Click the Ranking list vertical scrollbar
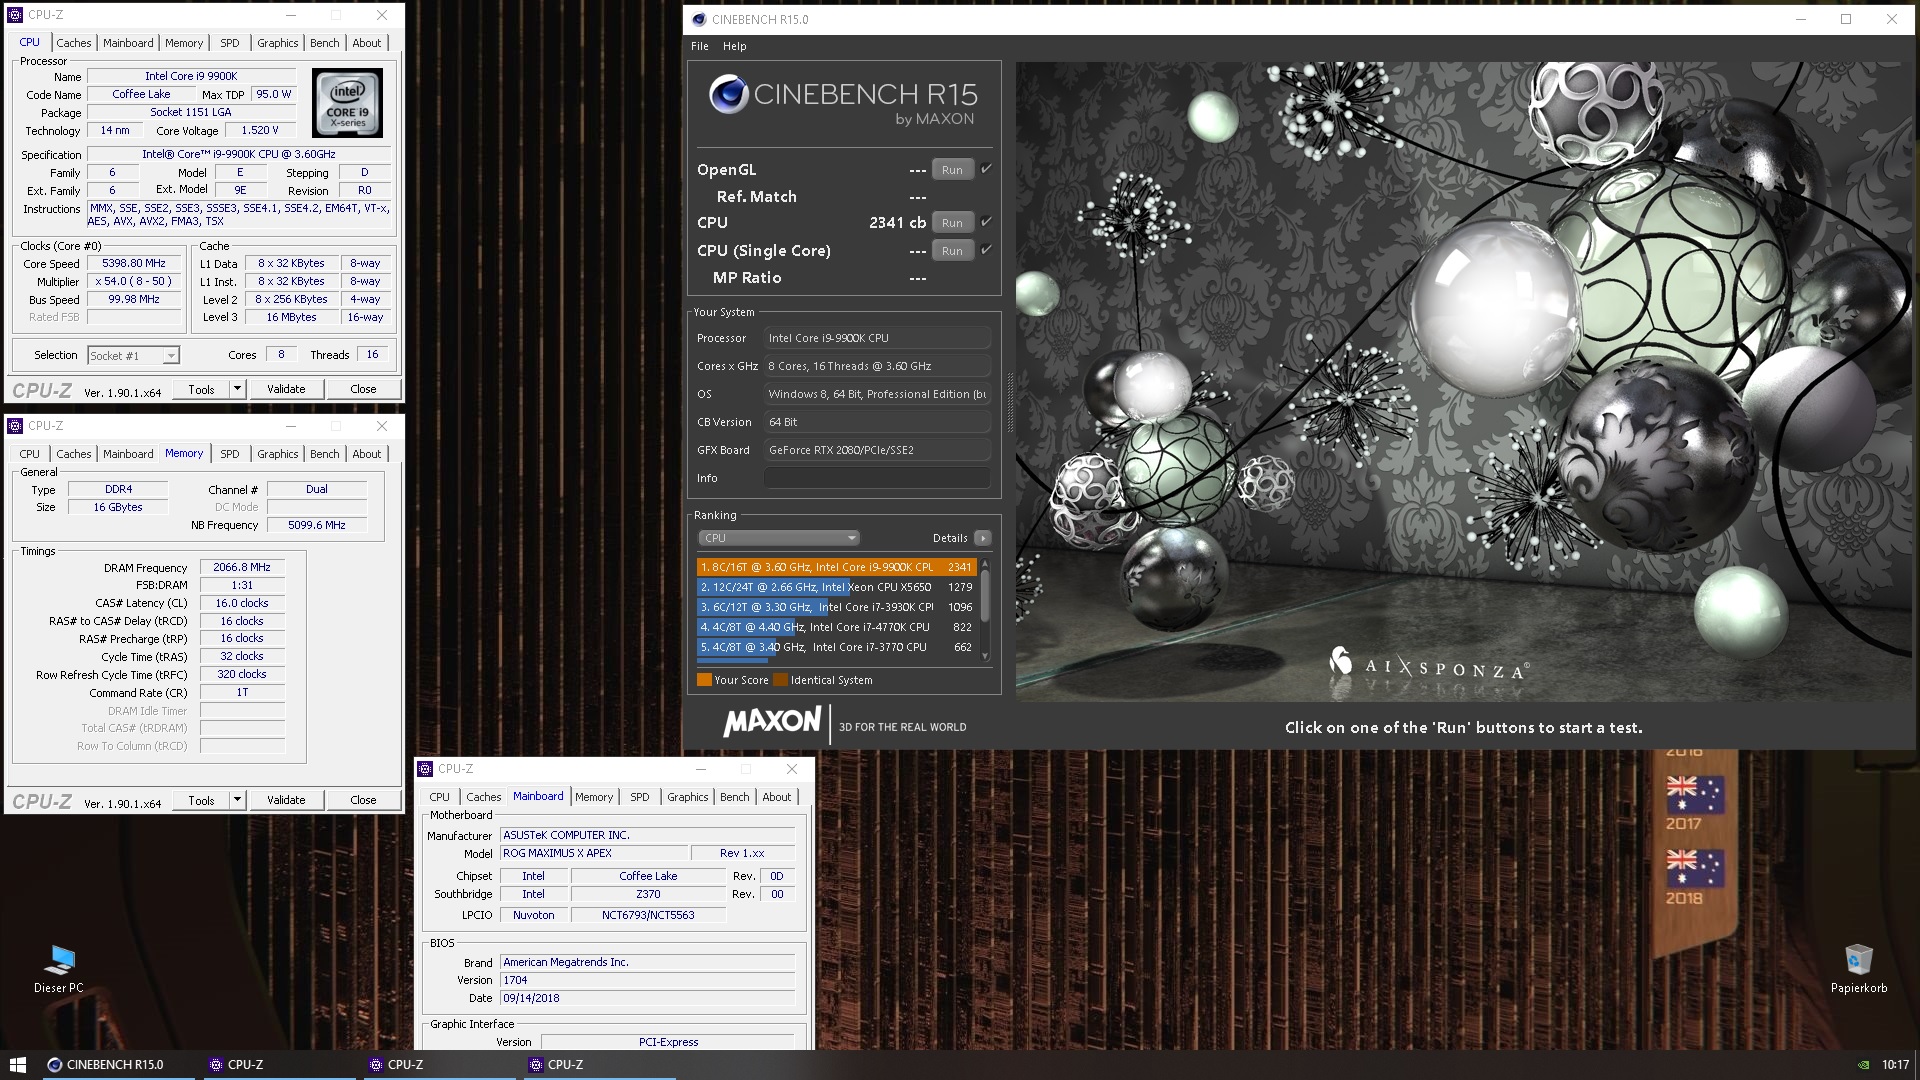 (985, 609)
